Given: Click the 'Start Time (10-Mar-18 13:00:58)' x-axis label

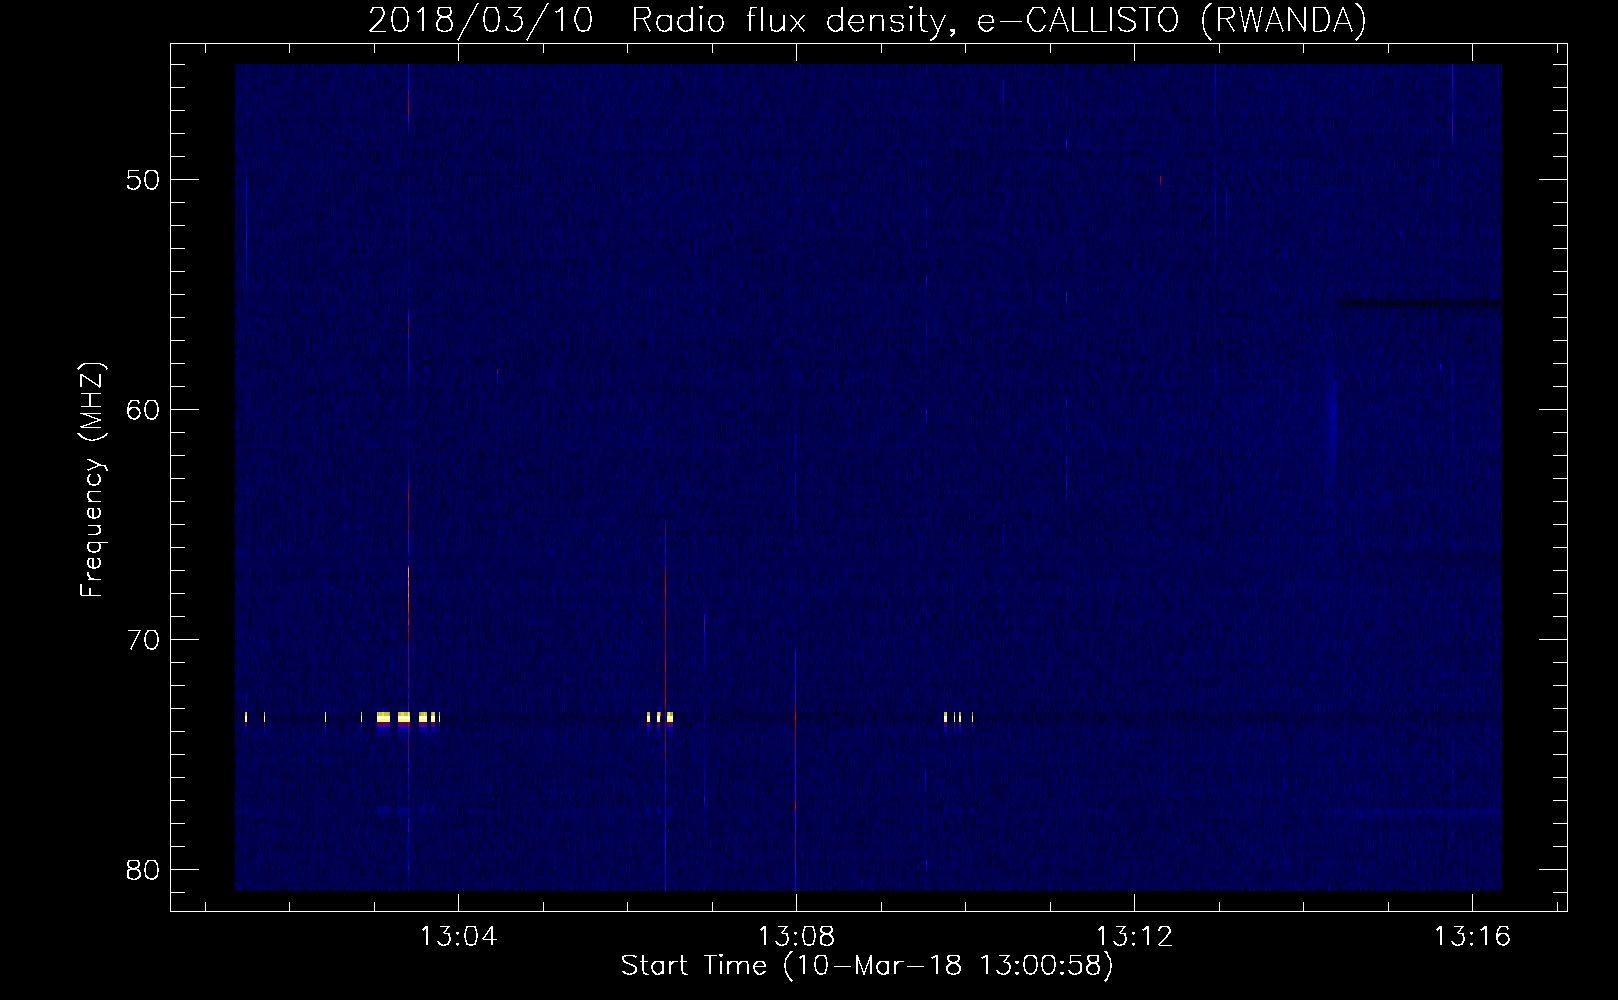Looking at the screenshot, I should [867, 966].
